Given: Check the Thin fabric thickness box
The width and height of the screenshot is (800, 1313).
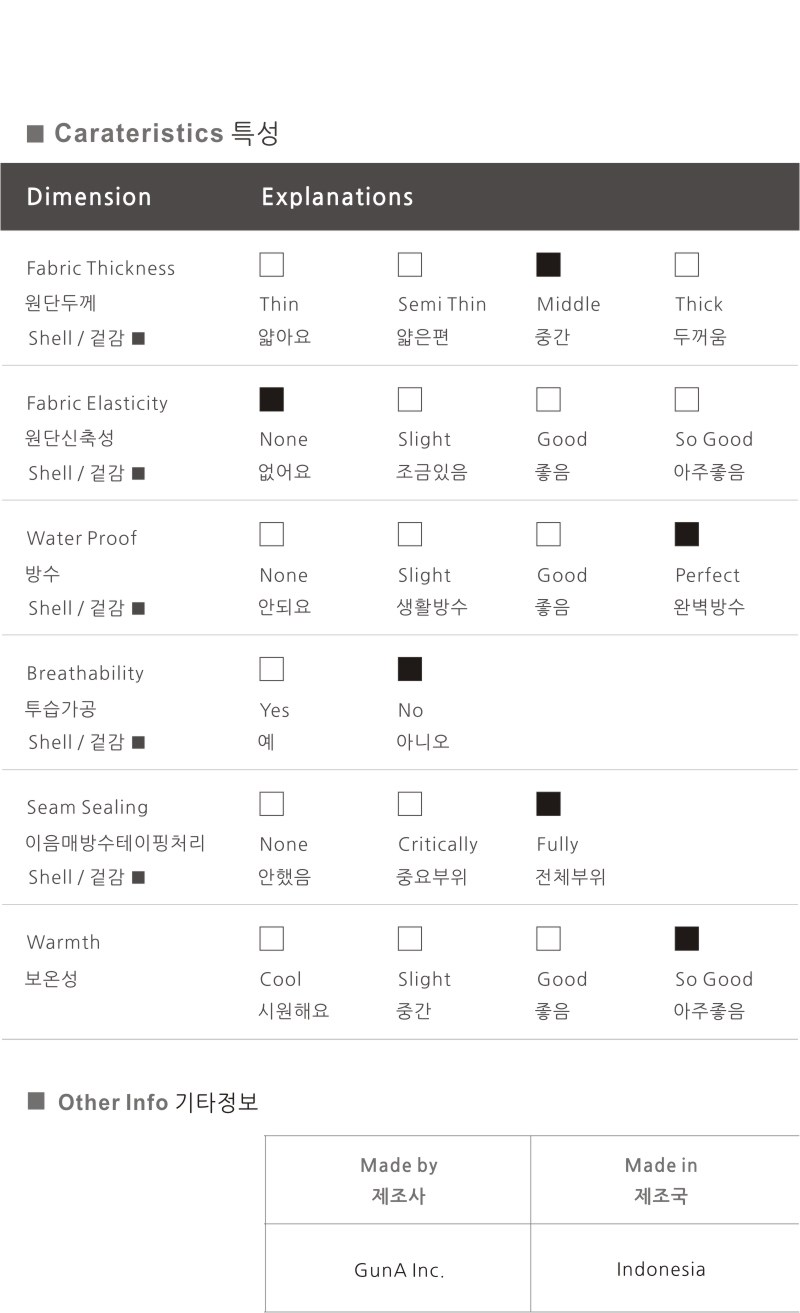Looking at the screenshot, I should [x=271, y=265].
